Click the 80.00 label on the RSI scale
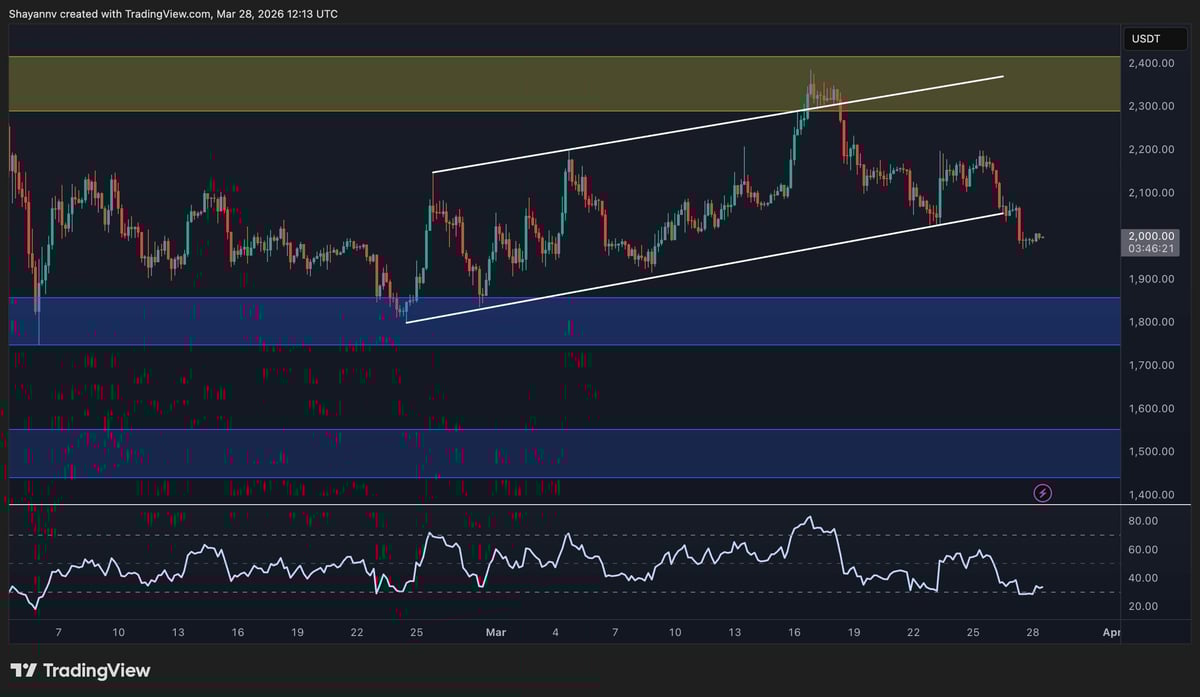This screenshot has height=697, width=1200. (1141, 520)
